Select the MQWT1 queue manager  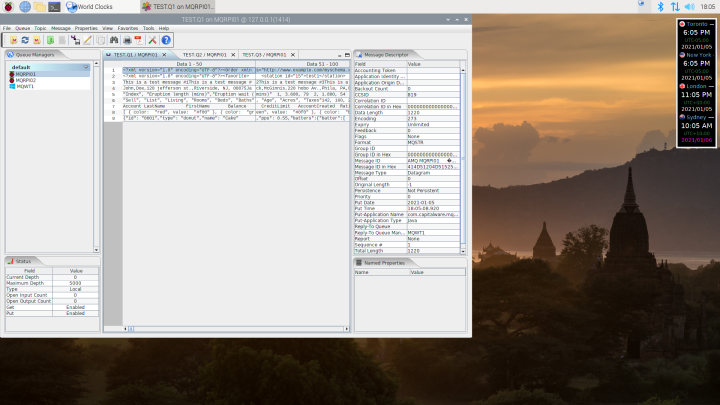[24, 85]
